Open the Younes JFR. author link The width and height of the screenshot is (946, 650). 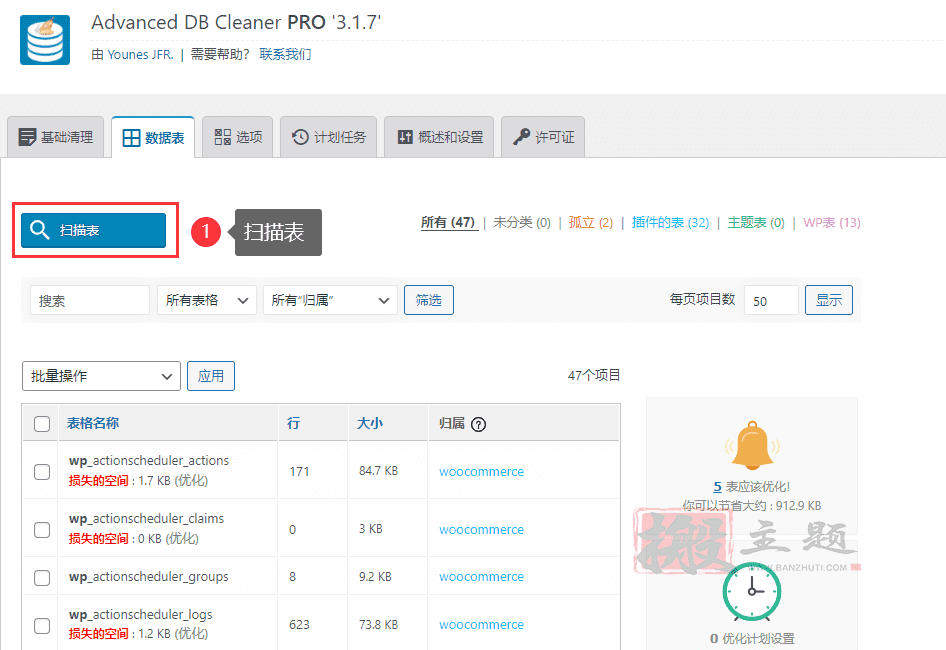[141, 54]
